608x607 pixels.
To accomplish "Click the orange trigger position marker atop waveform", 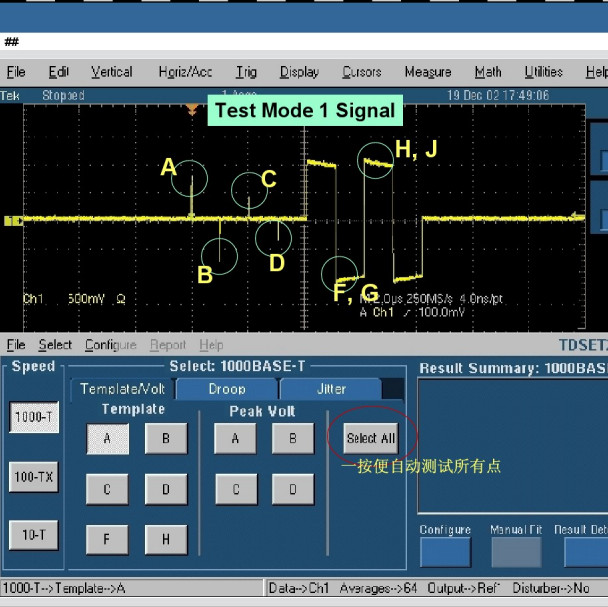I will (192, 107).
